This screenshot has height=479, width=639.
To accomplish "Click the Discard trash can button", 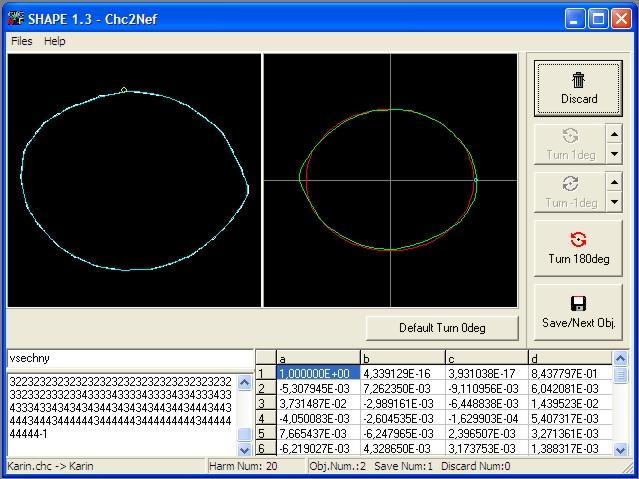I will coord(578,88).
